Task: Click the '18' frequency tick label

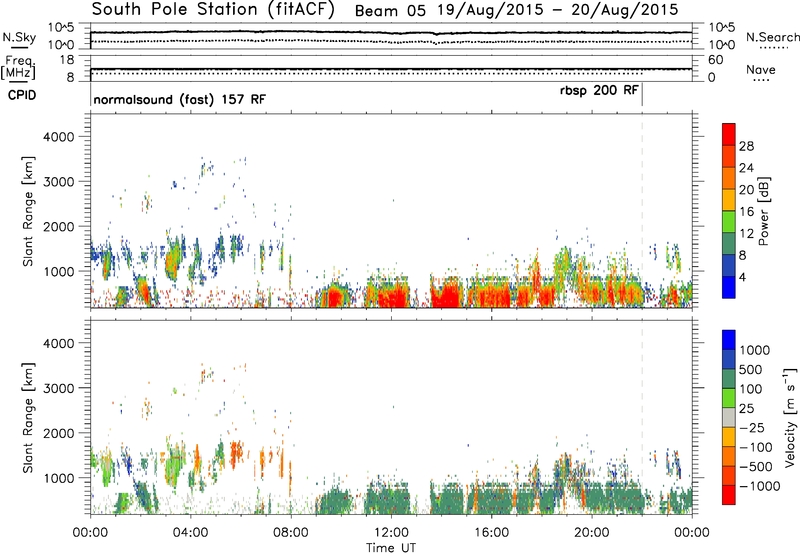Action: pyautogui.click(x=66, y=60)
